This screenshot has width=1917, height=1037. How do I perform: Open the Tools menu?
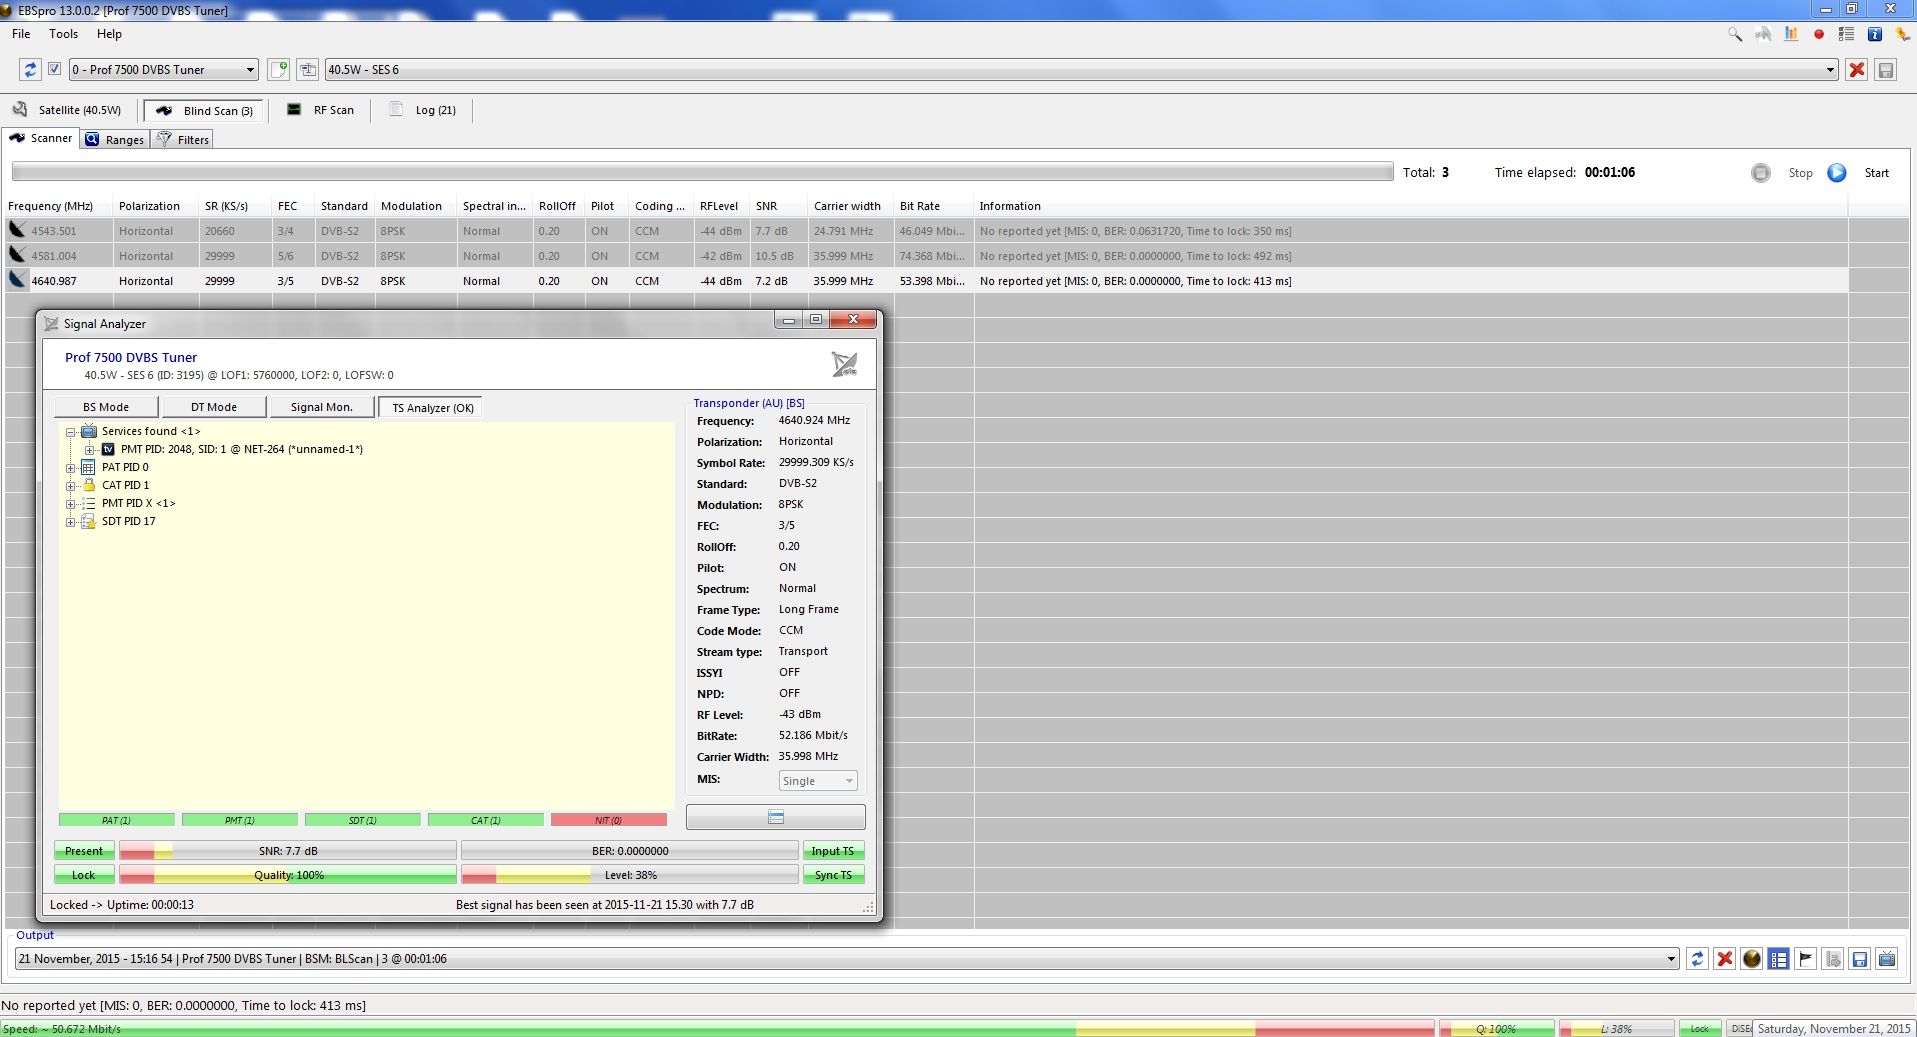63,34
